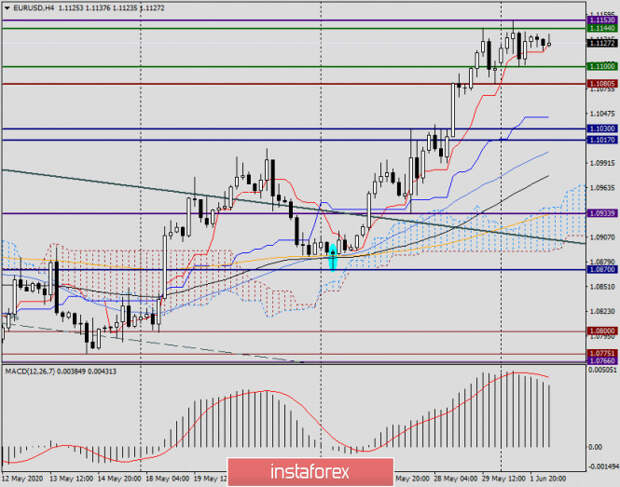Viewport: 620px width, 487px height.
Task: Click the 13 May 12:00 time axis label
Action: (71, 479)
